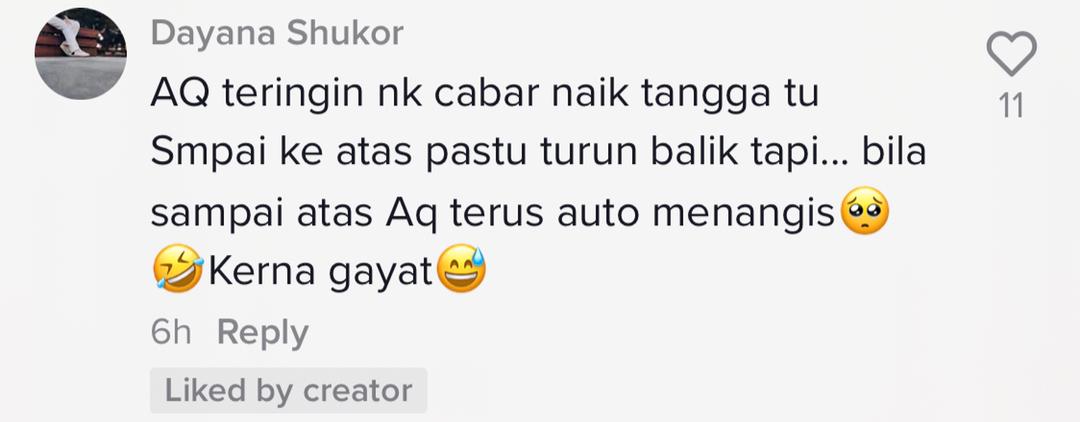1080x422 pixels.
Task: Tap the 11 likes count
Action: click(1011, 107)
